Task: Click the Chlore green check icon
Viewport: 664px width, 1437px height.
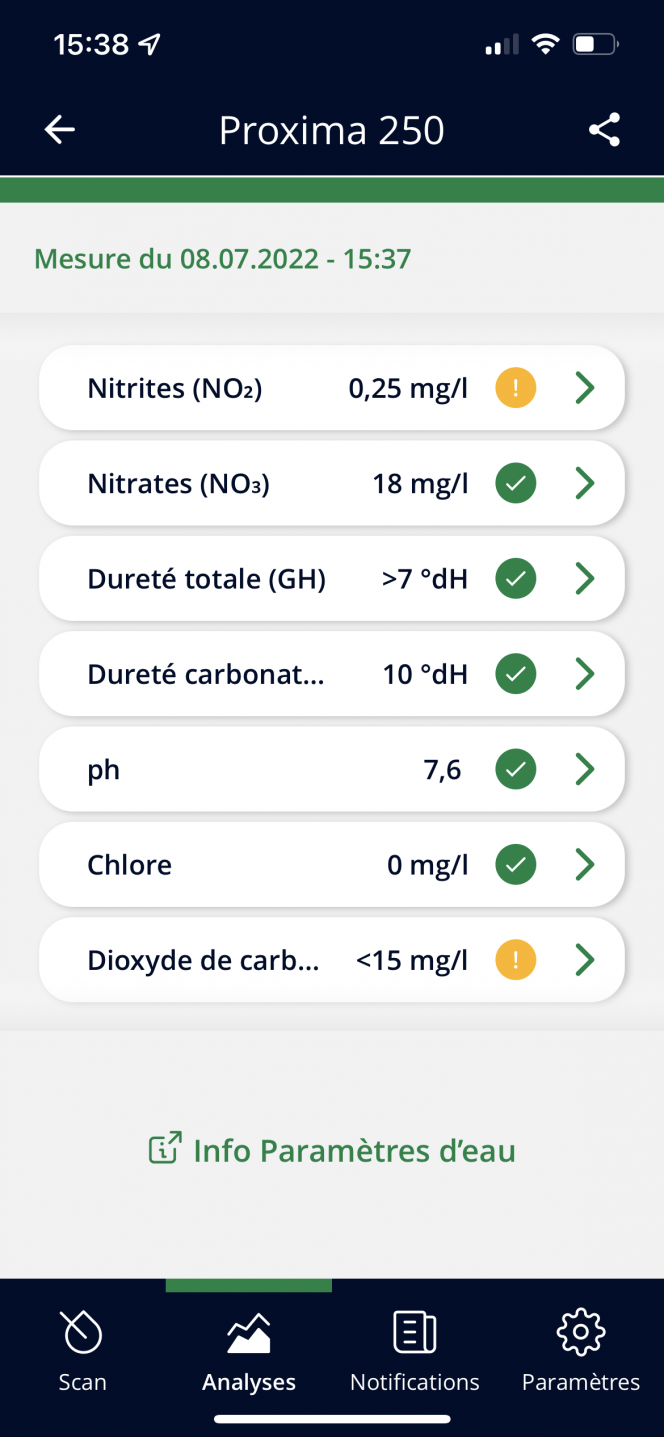Action: pyautogui.click(x=516, y=865)
